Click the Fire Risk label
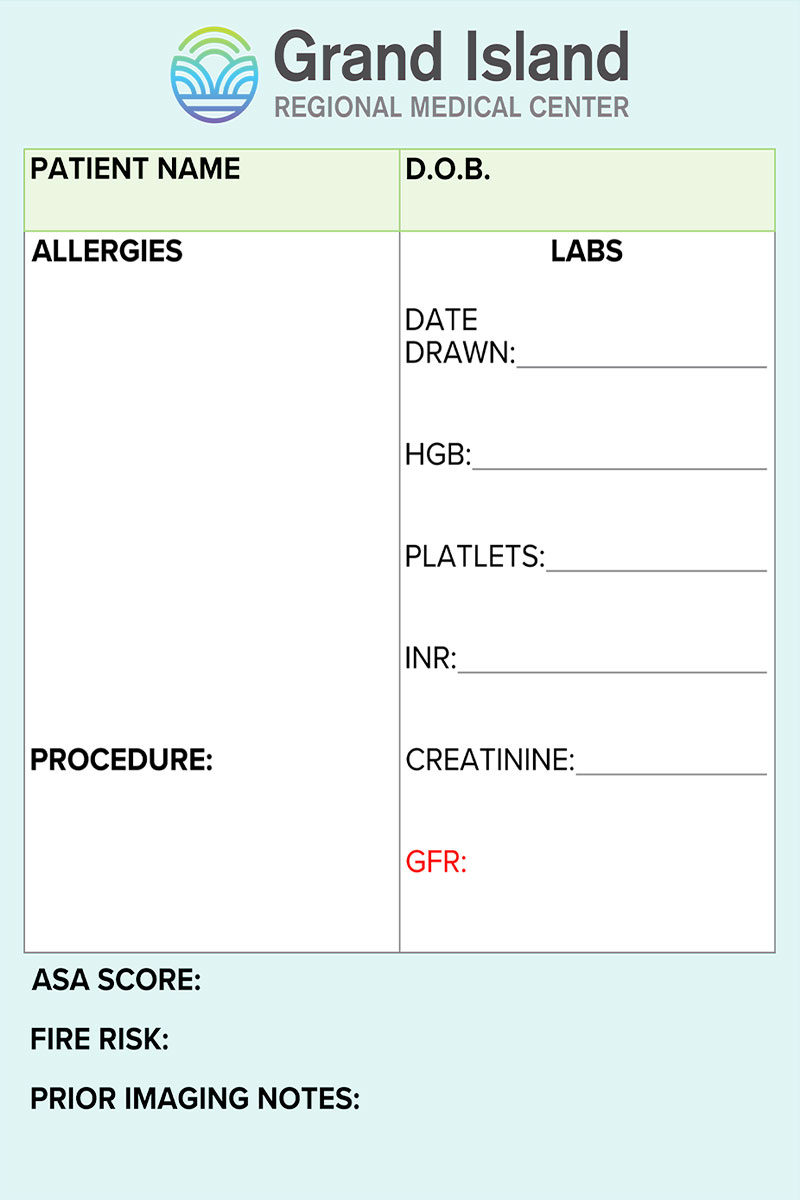The height and width of the screenshot is (1200, 800). click(x=100, y=1040)
